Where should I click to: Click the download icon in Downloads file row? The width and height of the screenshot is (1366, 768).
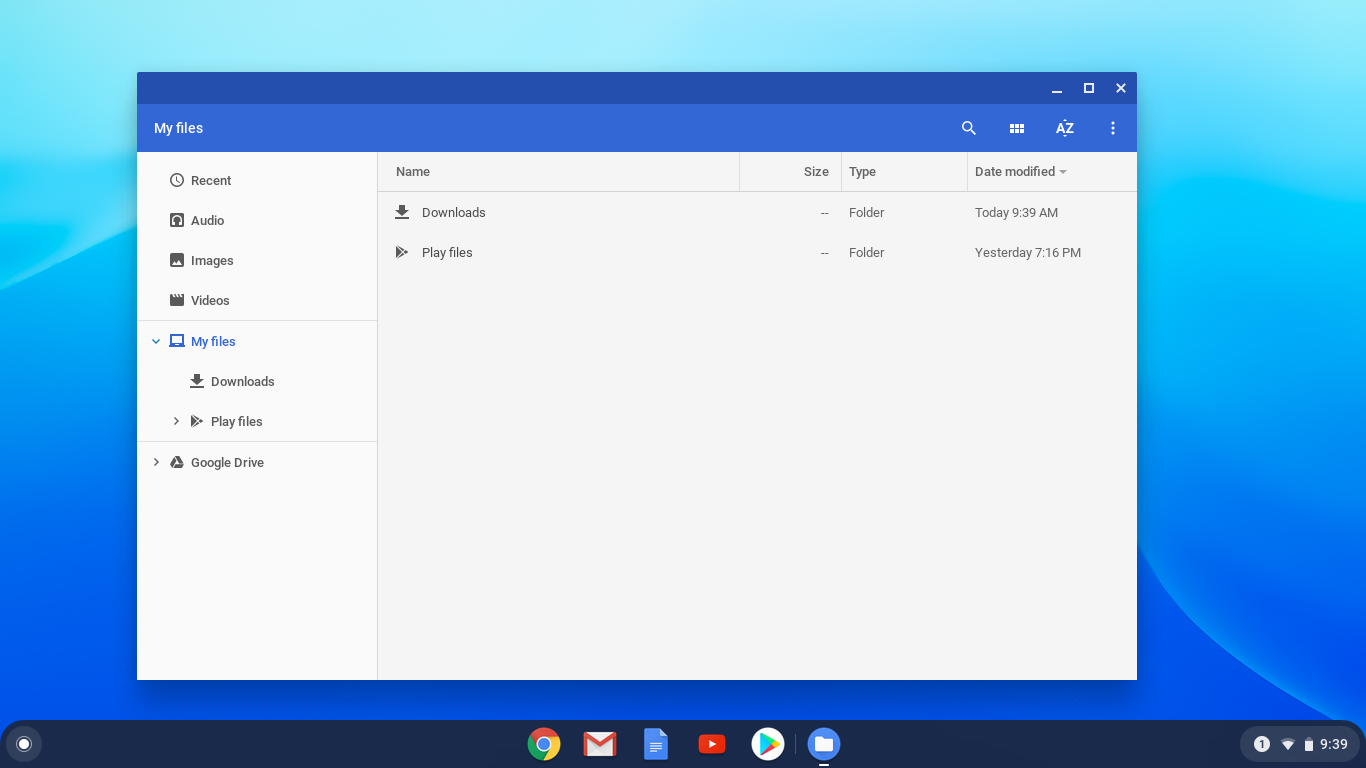[402, 212]
